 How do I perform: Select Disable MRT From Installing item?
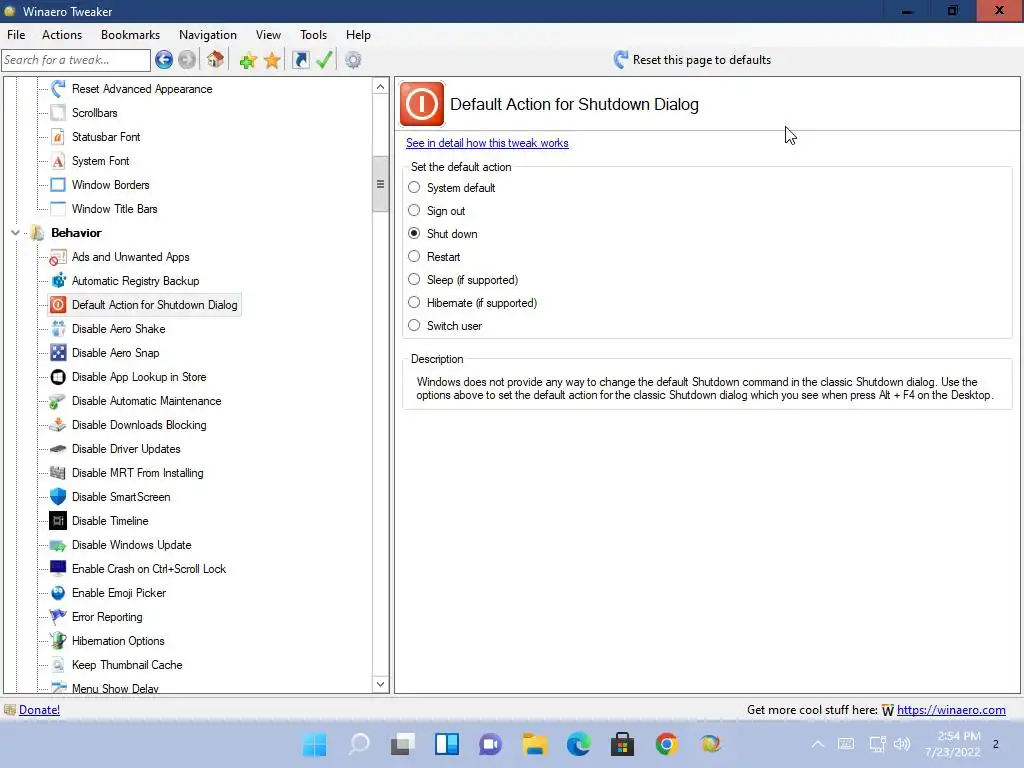pyautogui.click(x=137, y=473)
